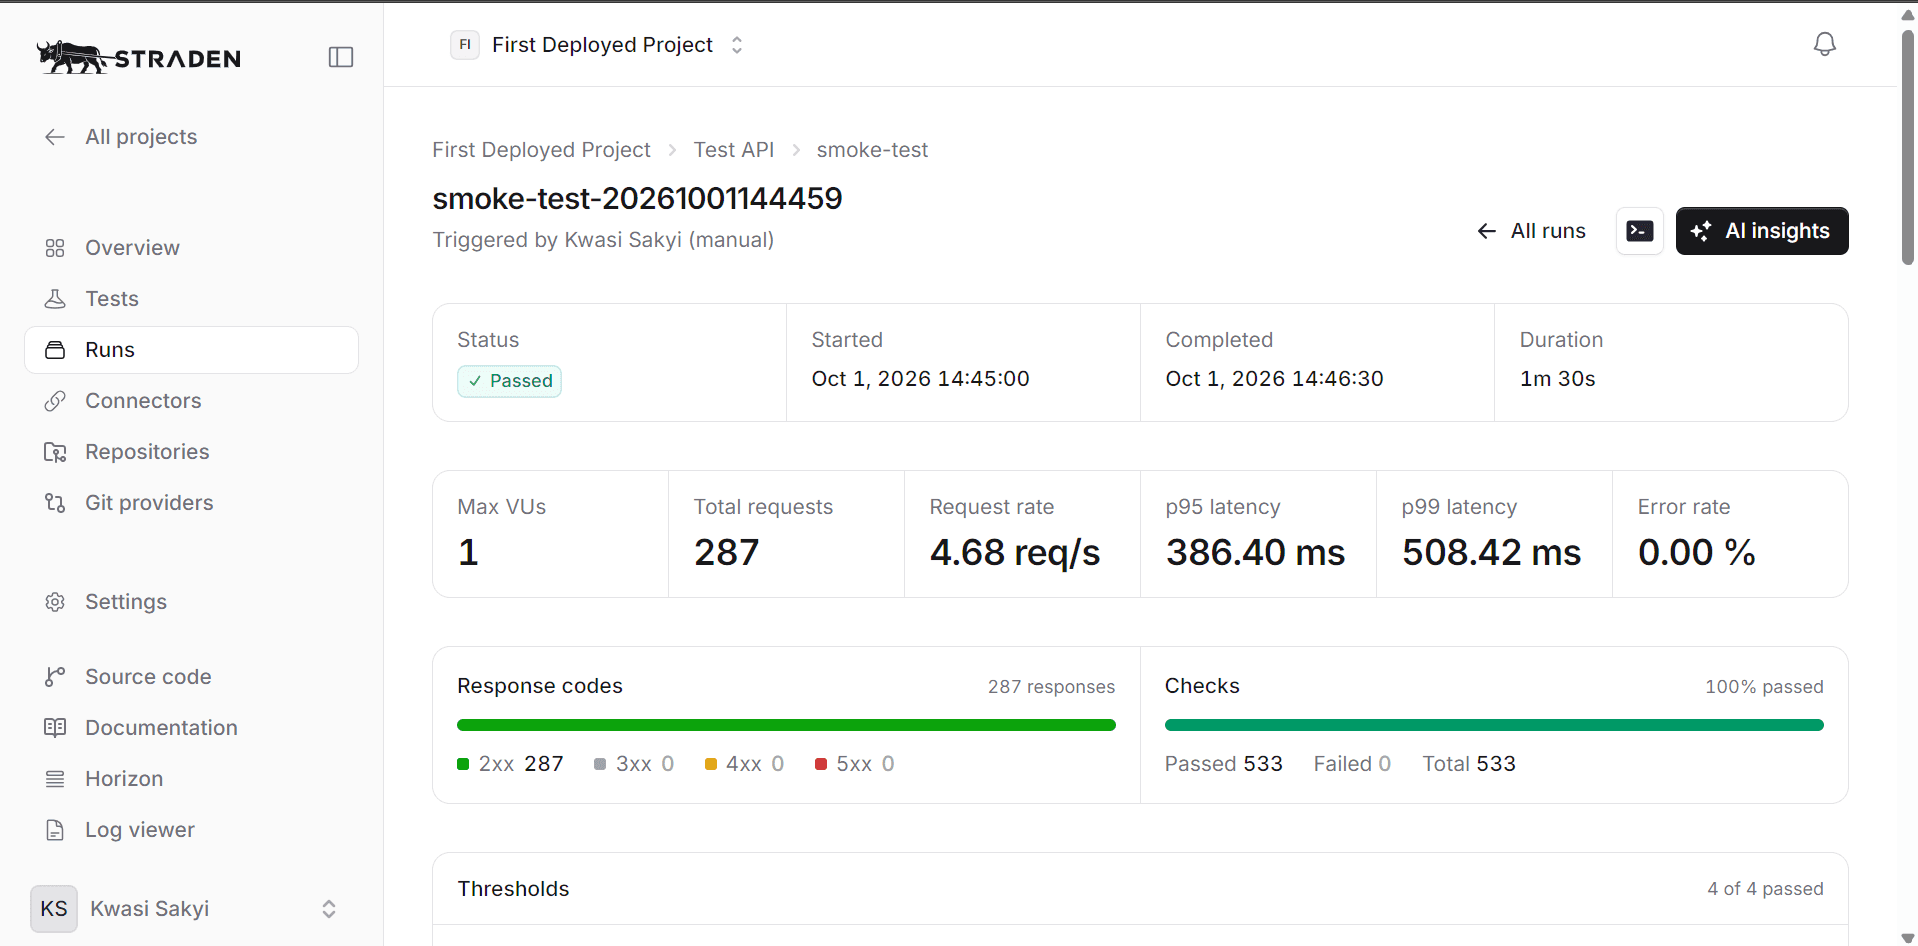
Task: Click the page vertical scrollbar thumb
Action: pos(1908,148)
